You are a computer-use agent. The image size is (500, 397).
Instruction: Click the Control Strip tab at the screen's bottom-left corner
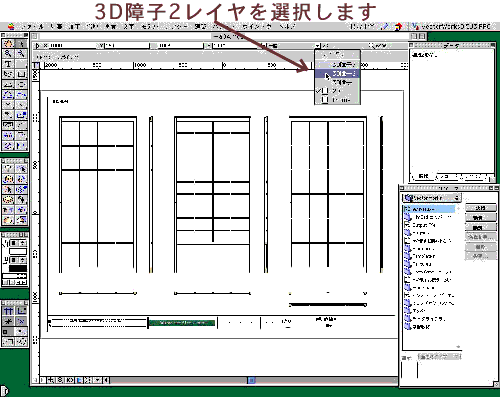pos(4,391)
